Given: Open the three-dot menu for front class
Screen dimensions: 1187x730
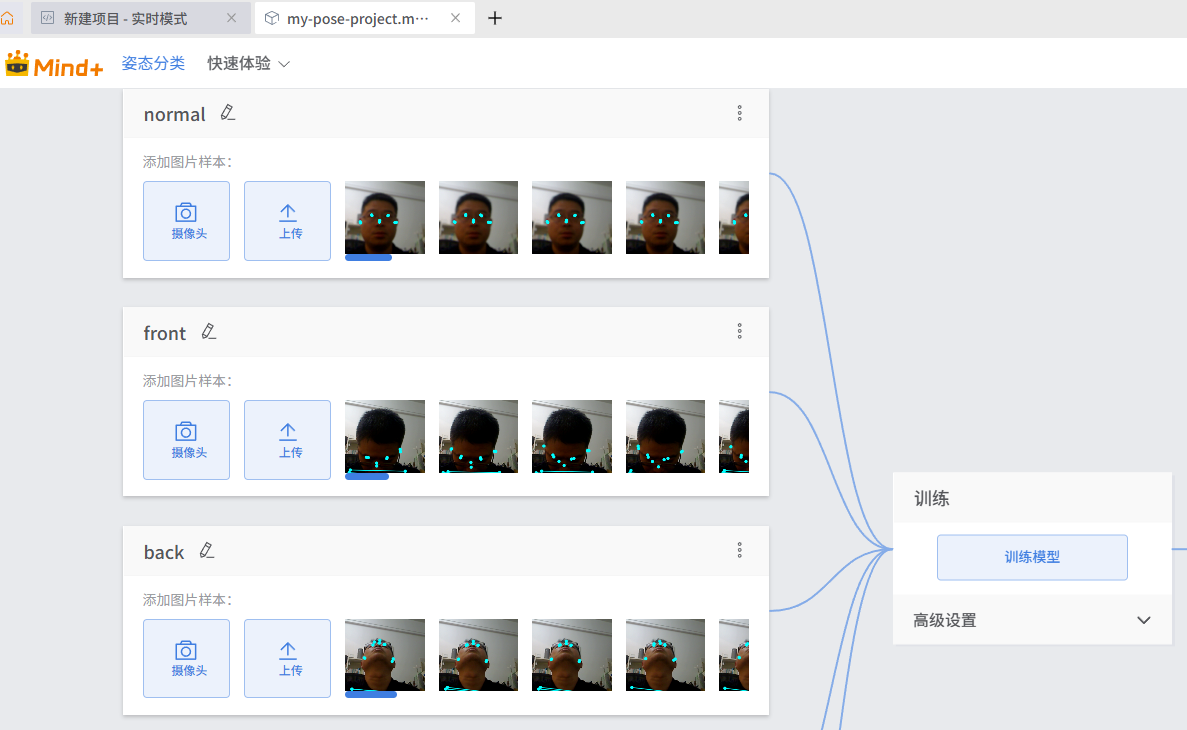Looking at the screenshot, I should [740, 331].
